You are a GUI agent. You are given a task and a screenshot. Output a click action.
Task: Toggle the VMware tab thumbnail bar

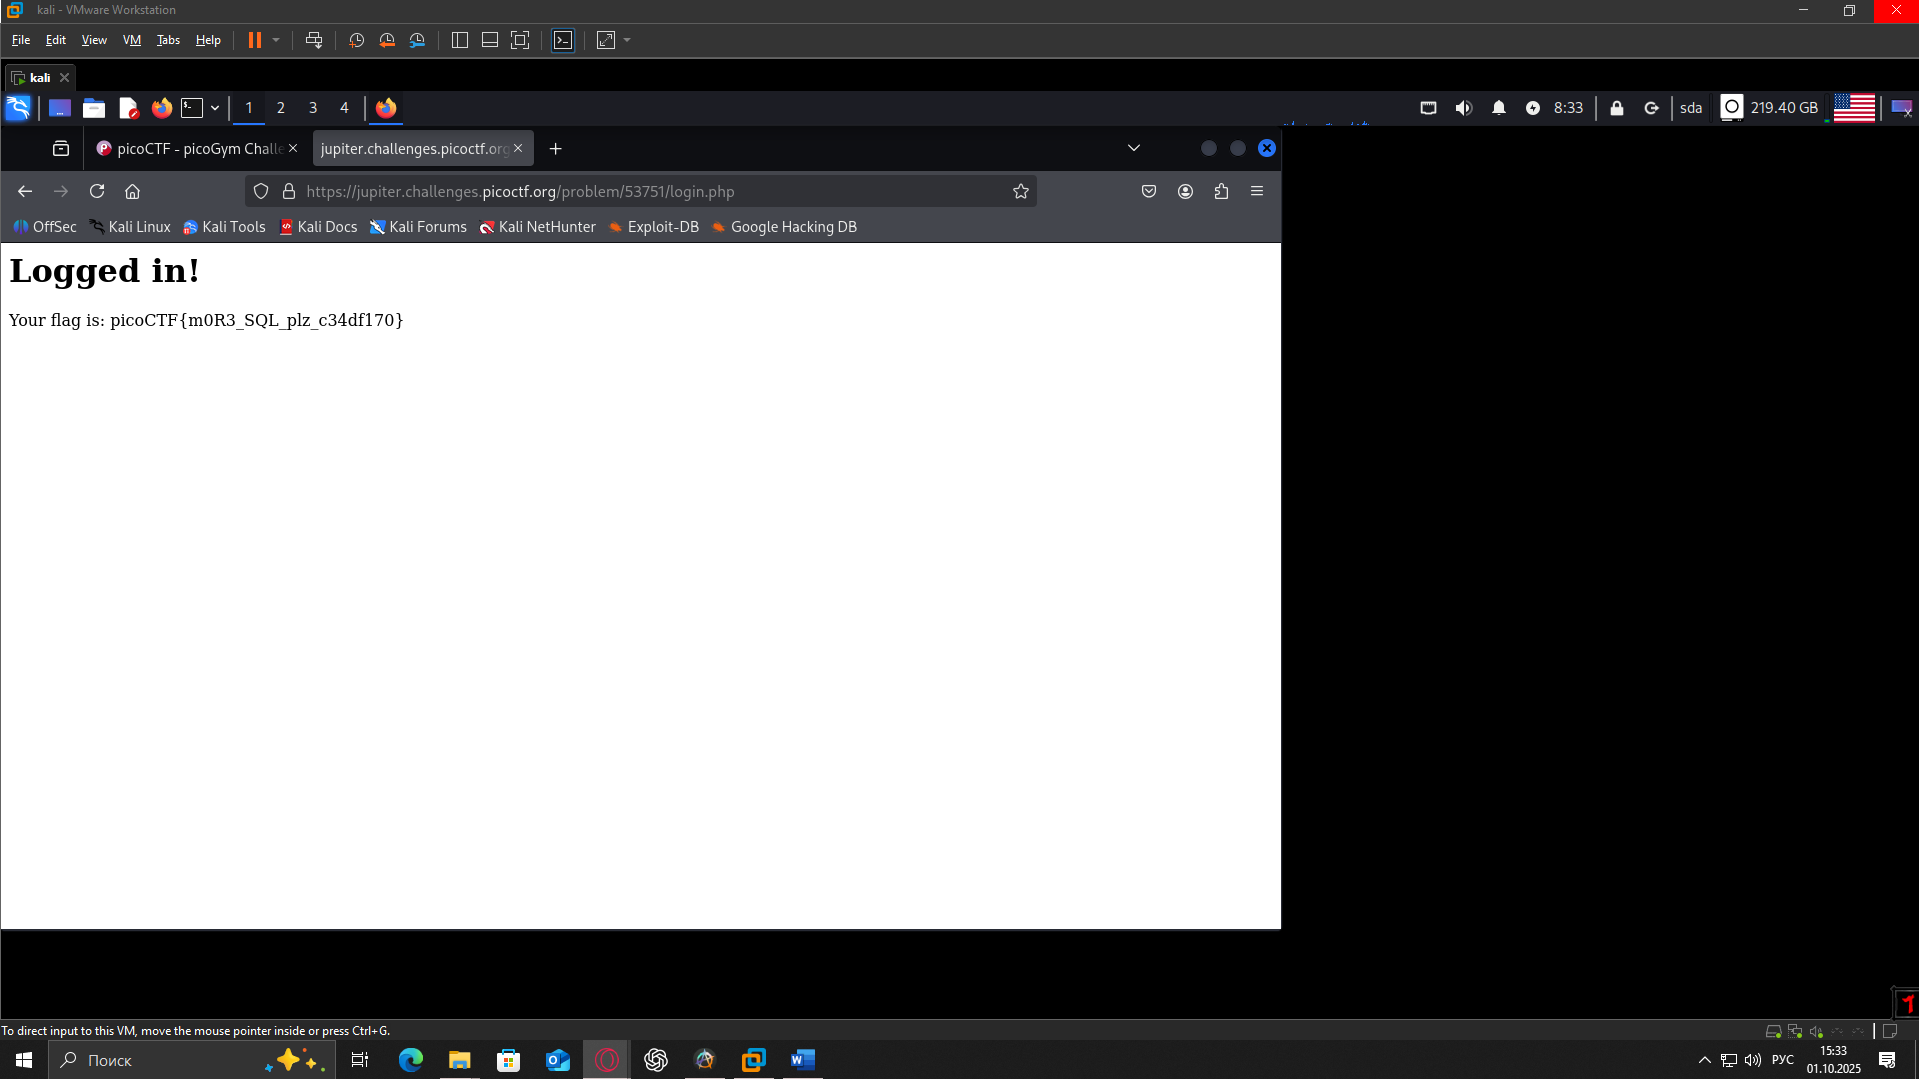coord(489,40)
